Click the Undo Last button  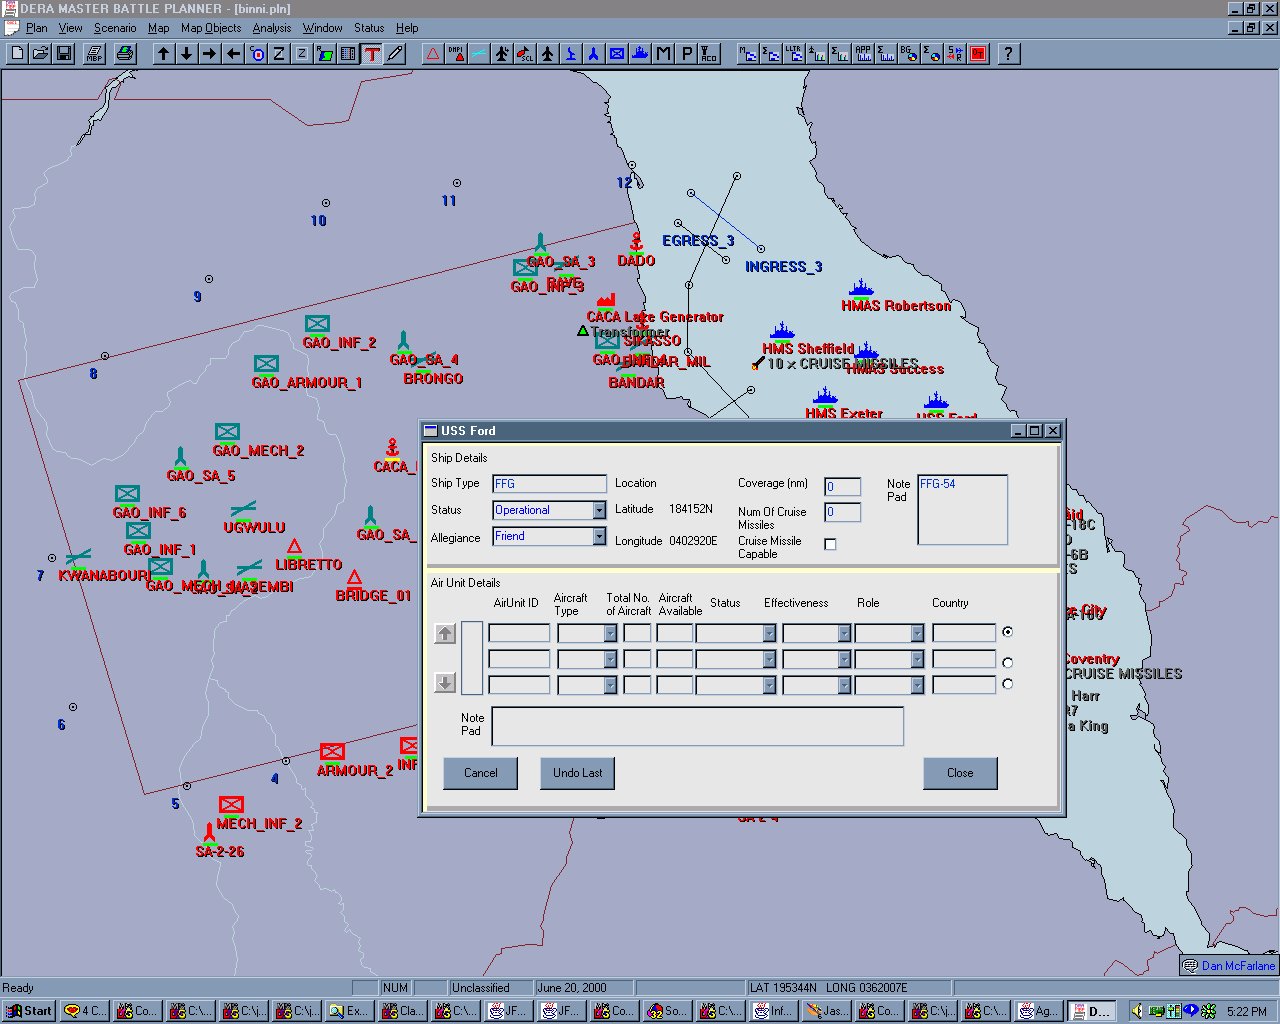point(578,773)
